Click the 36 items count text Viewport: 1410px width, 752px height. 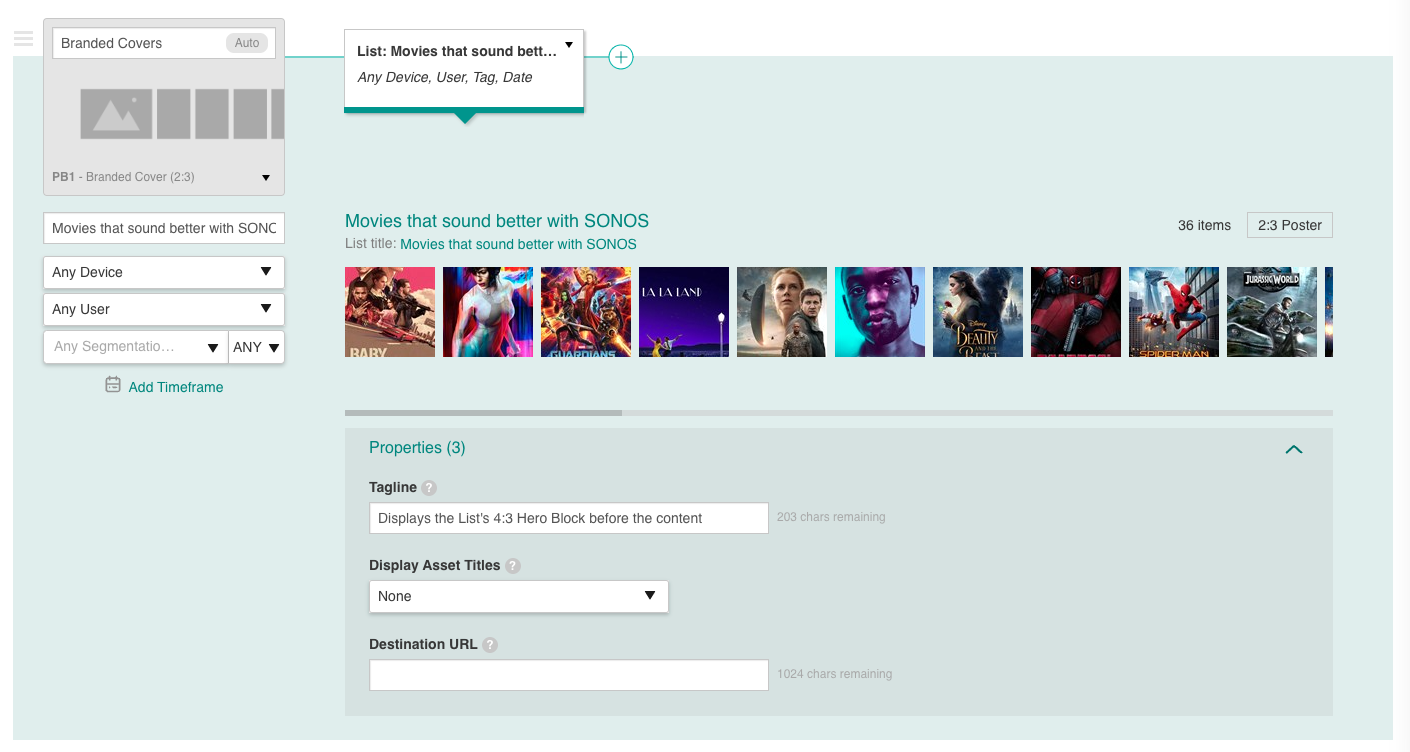1204,225
